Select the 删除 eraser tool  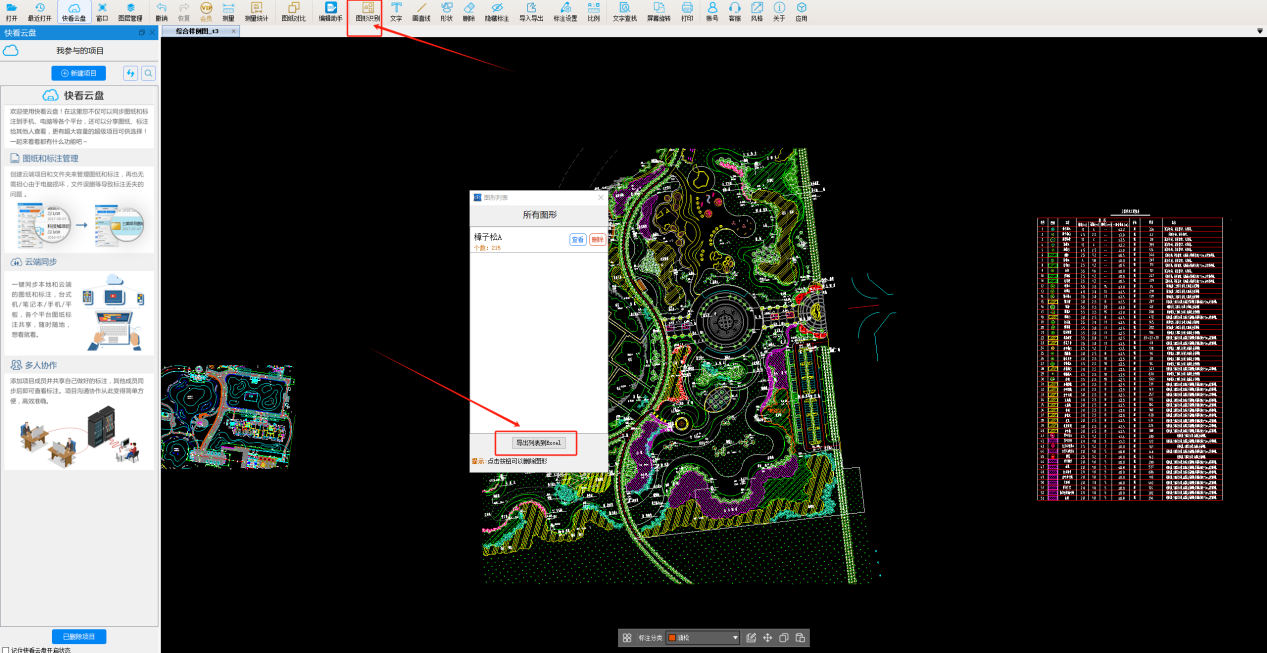coord(469,11)
